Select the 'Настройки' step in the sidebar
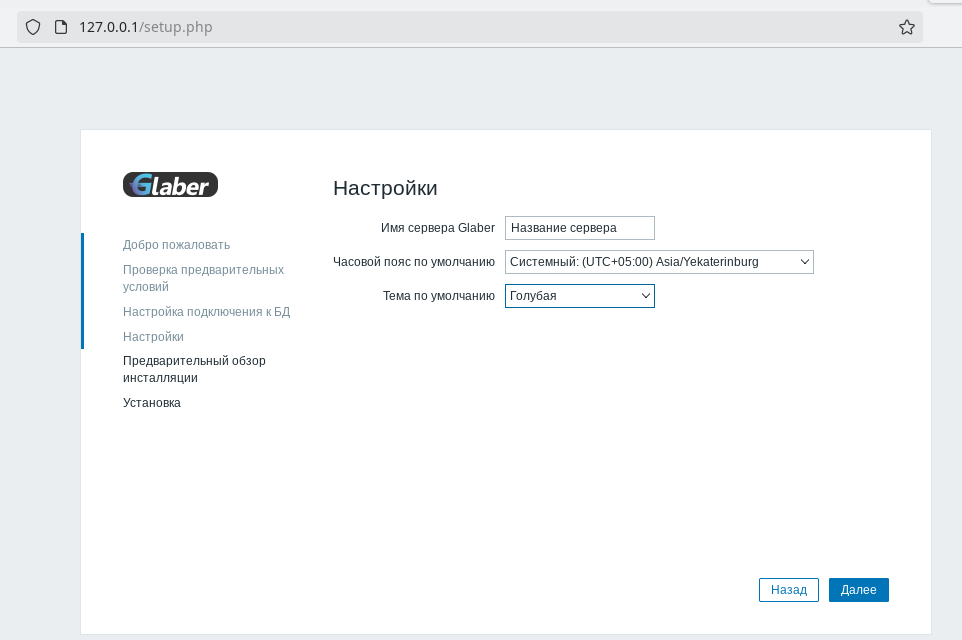Image resolution: width=962 pixels, height=640 pixels. [x=153, y=337]
